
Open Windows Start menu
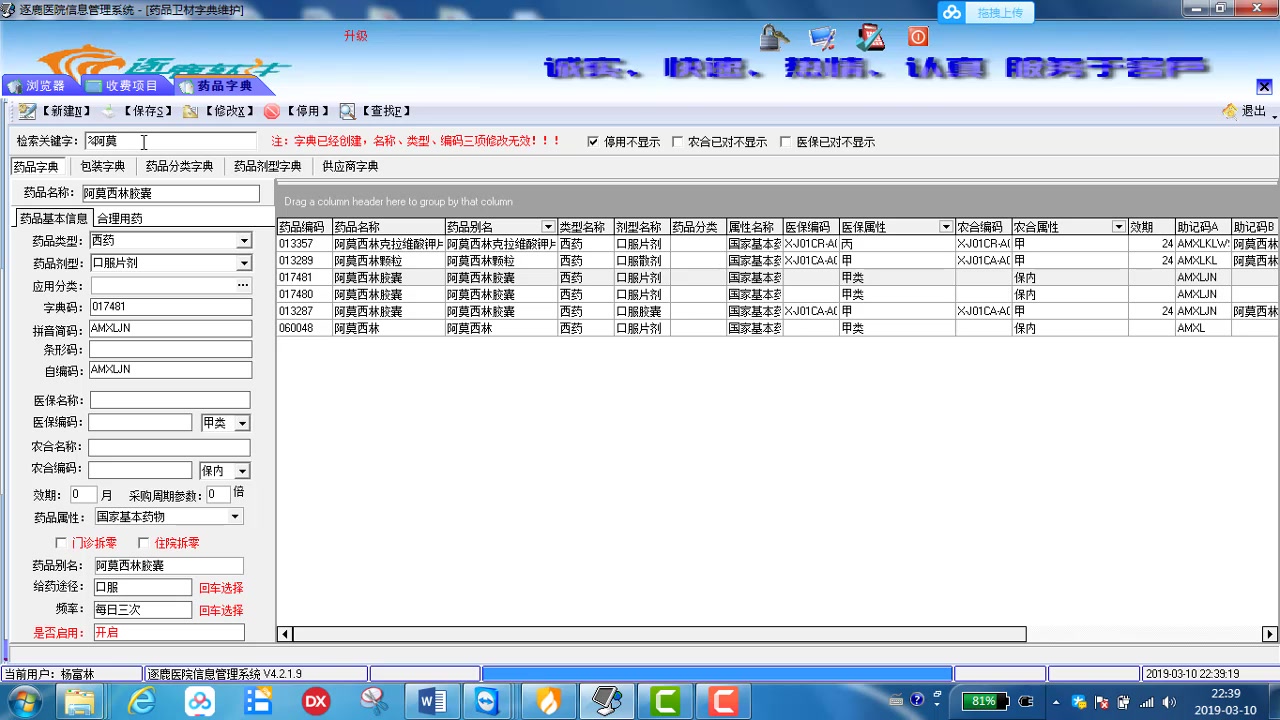(25, 700)
